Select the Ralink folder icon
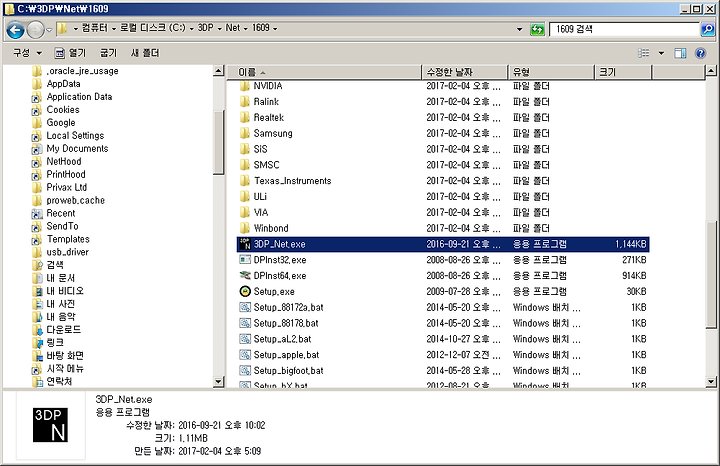 click(245, 101)
